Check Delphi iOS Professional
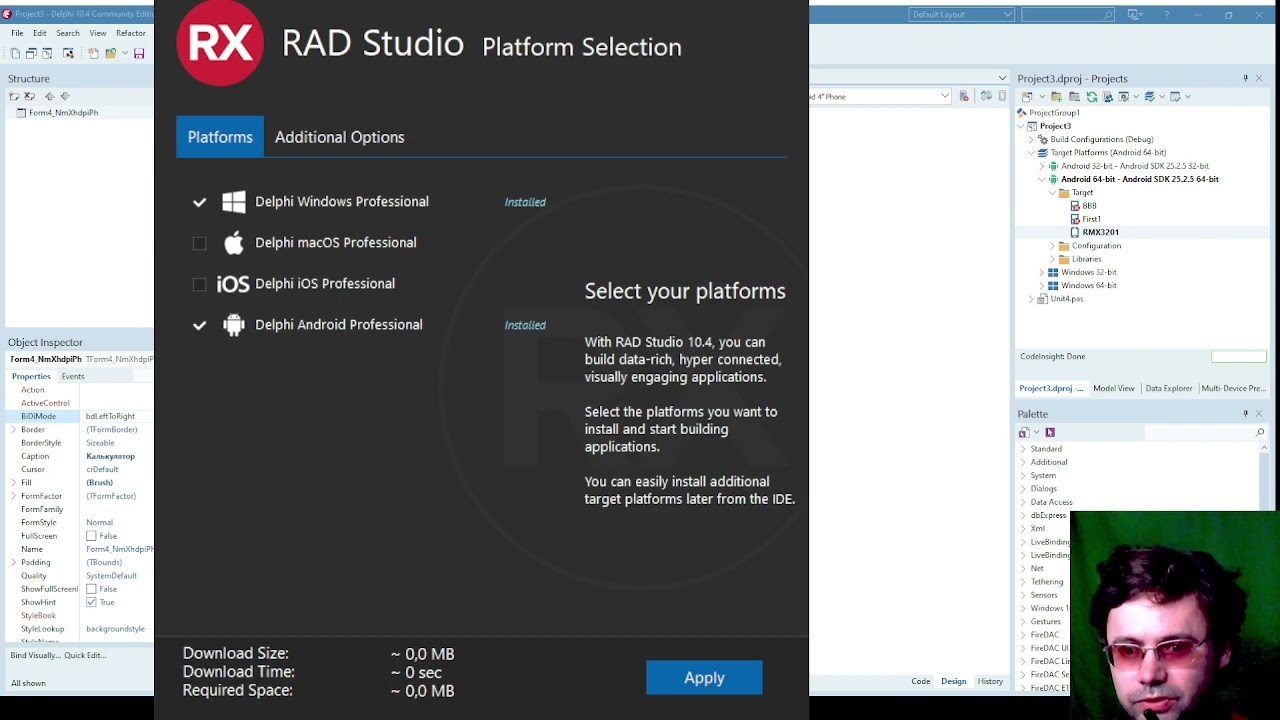Viewport: 1280px width, 720px height. pos(200,284)
